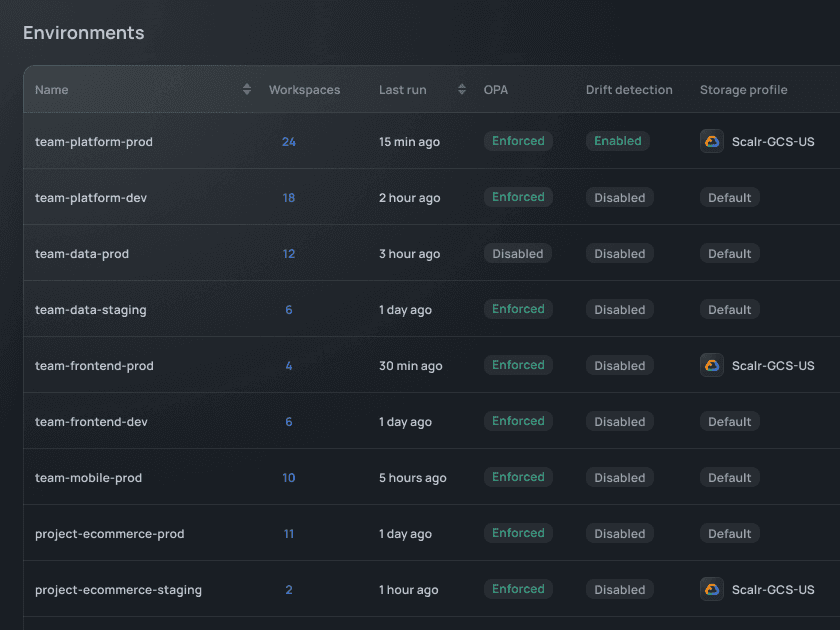
Task: Click the Workspaces column header
Action: click(304, 90)
